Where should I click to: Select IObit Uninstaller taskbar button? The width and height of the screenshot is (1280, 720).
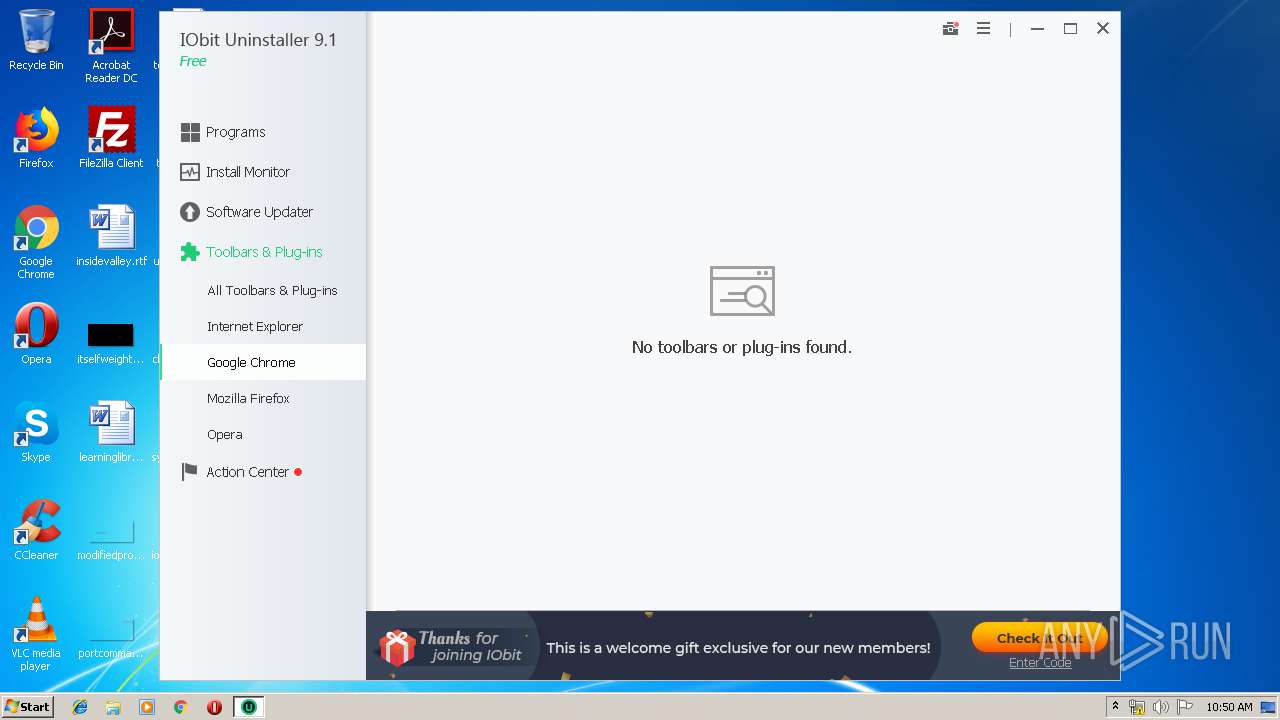coord(249,707)
